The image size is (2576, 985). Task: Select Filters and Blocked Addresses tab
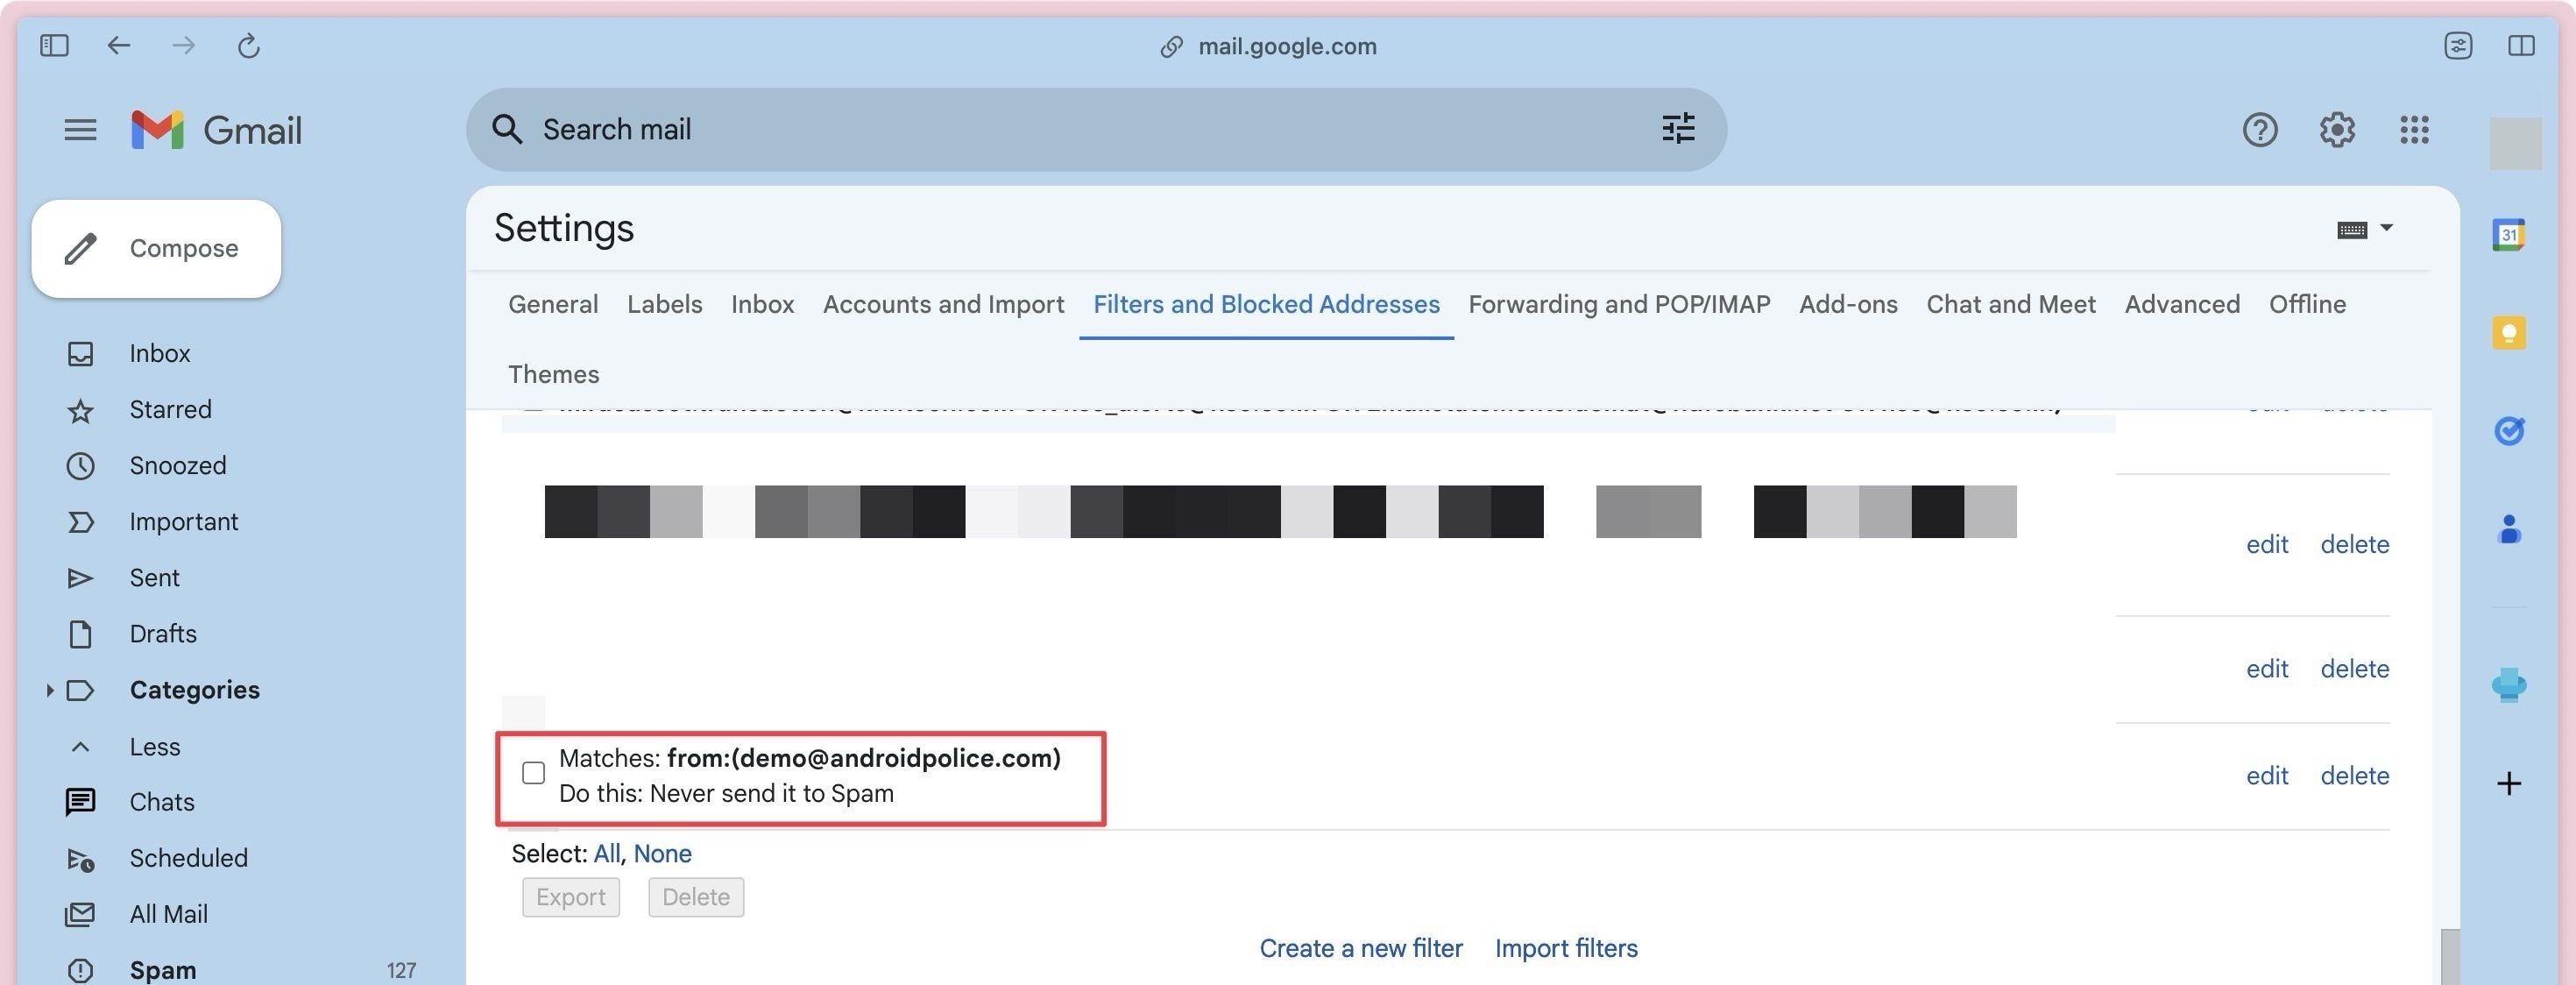point(1266,304)
